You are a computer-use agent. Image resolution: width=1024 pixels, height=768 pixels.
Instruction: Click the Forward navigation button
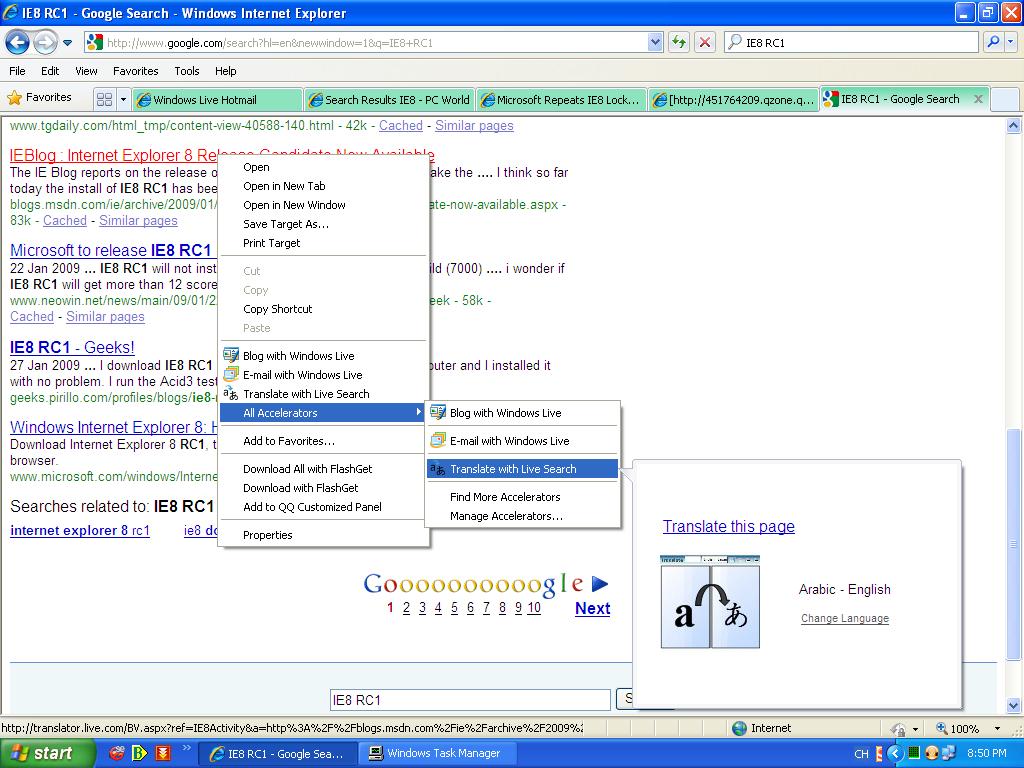(x=45, y=43)
